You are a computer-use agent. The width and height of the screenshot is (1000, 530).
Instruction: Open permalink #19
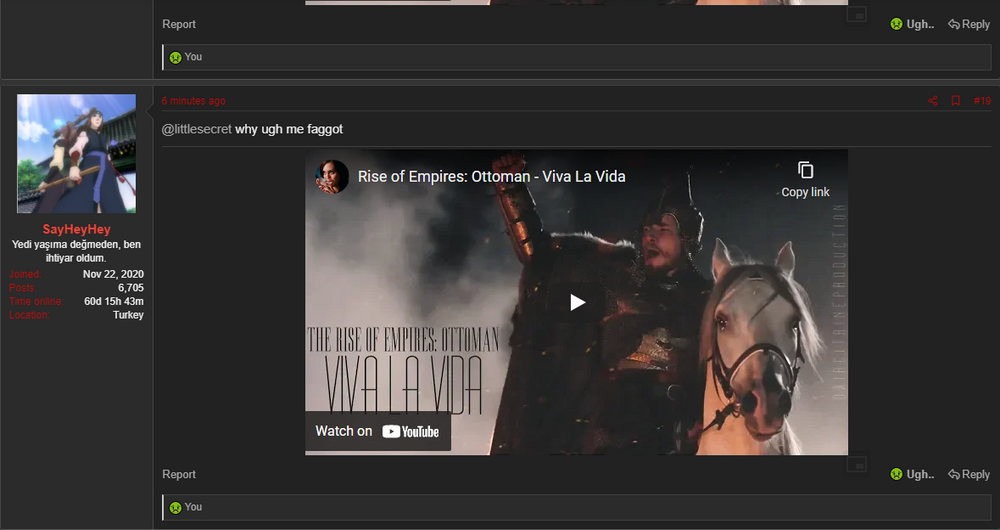[x=982, y=101]
